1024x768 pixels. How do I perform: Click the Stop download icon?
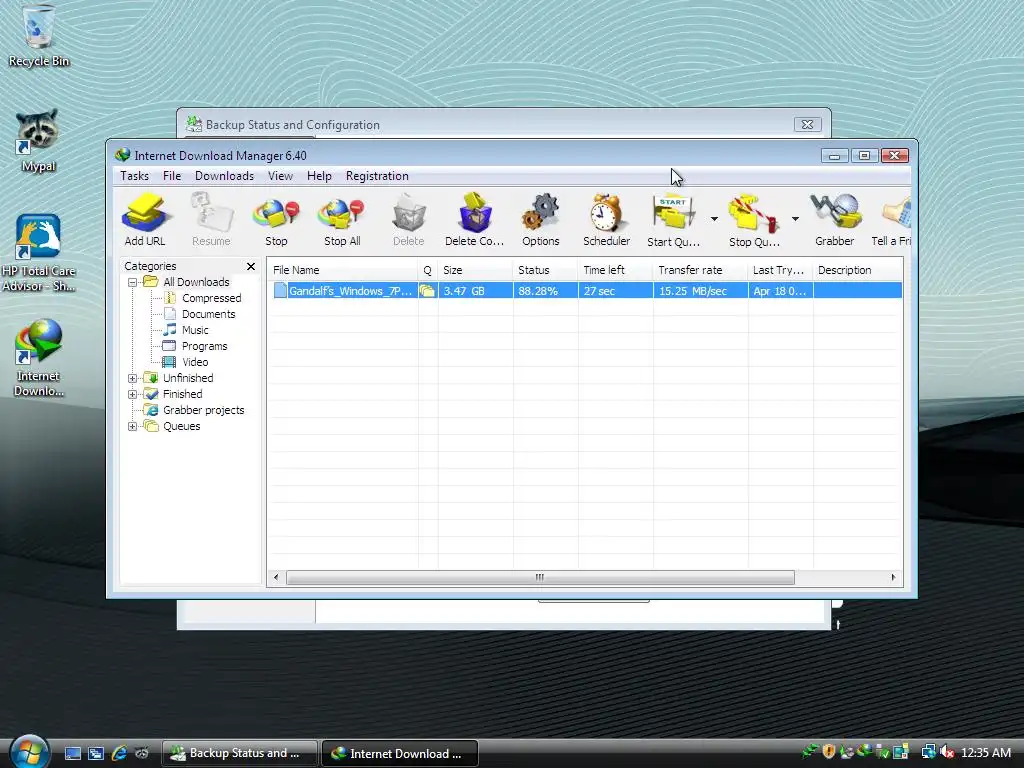[x=276, y=219]
